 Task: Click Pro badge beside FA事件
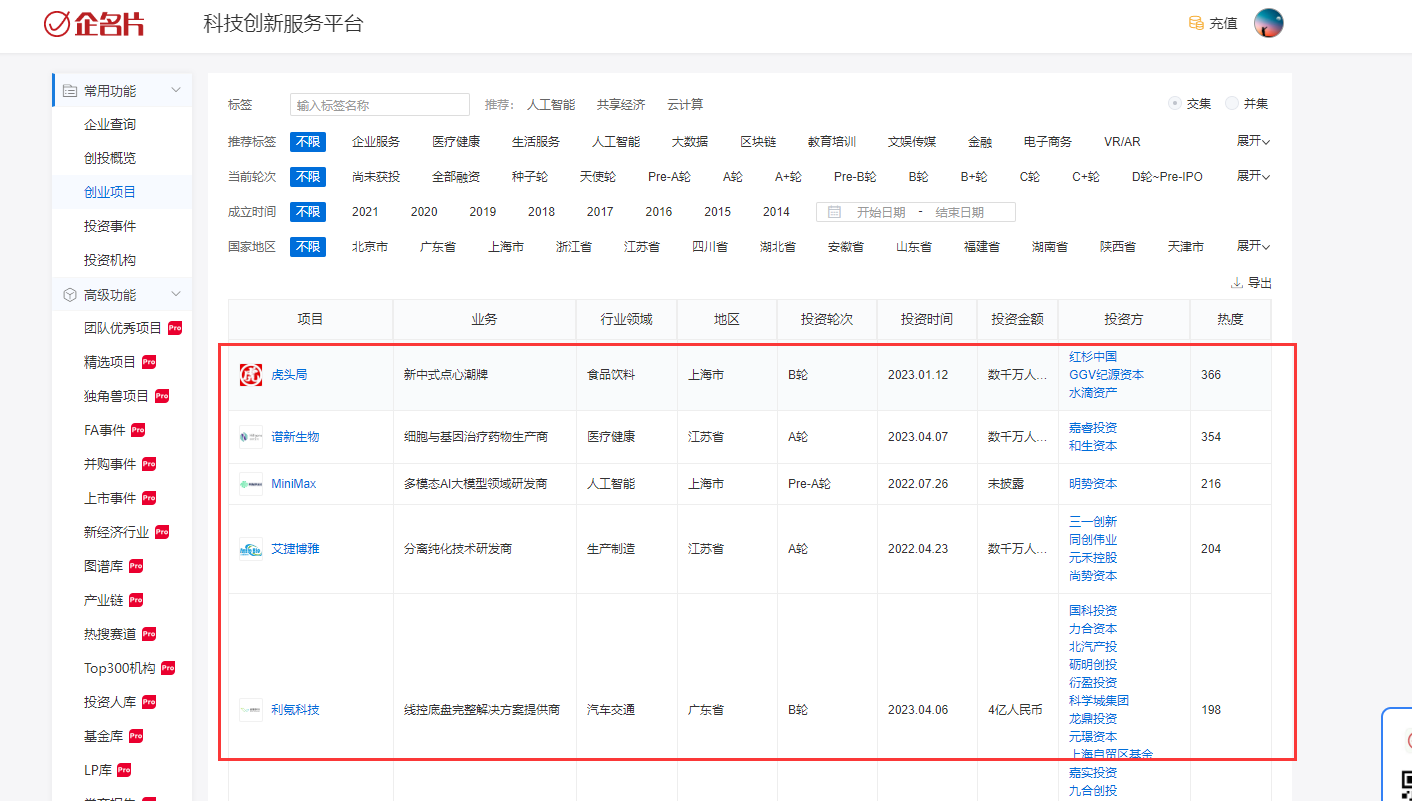click(138, 430)
